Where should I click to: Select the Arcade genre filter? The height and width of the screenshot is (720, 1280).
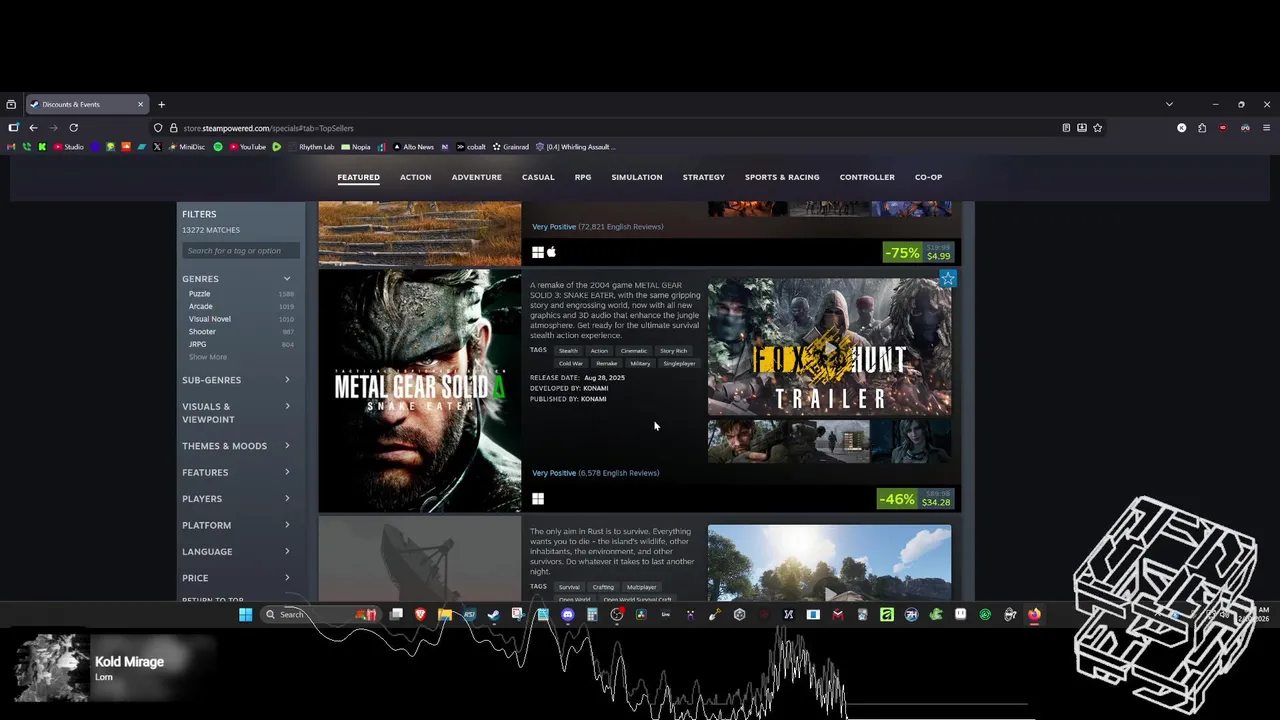[x=200, y=306]
